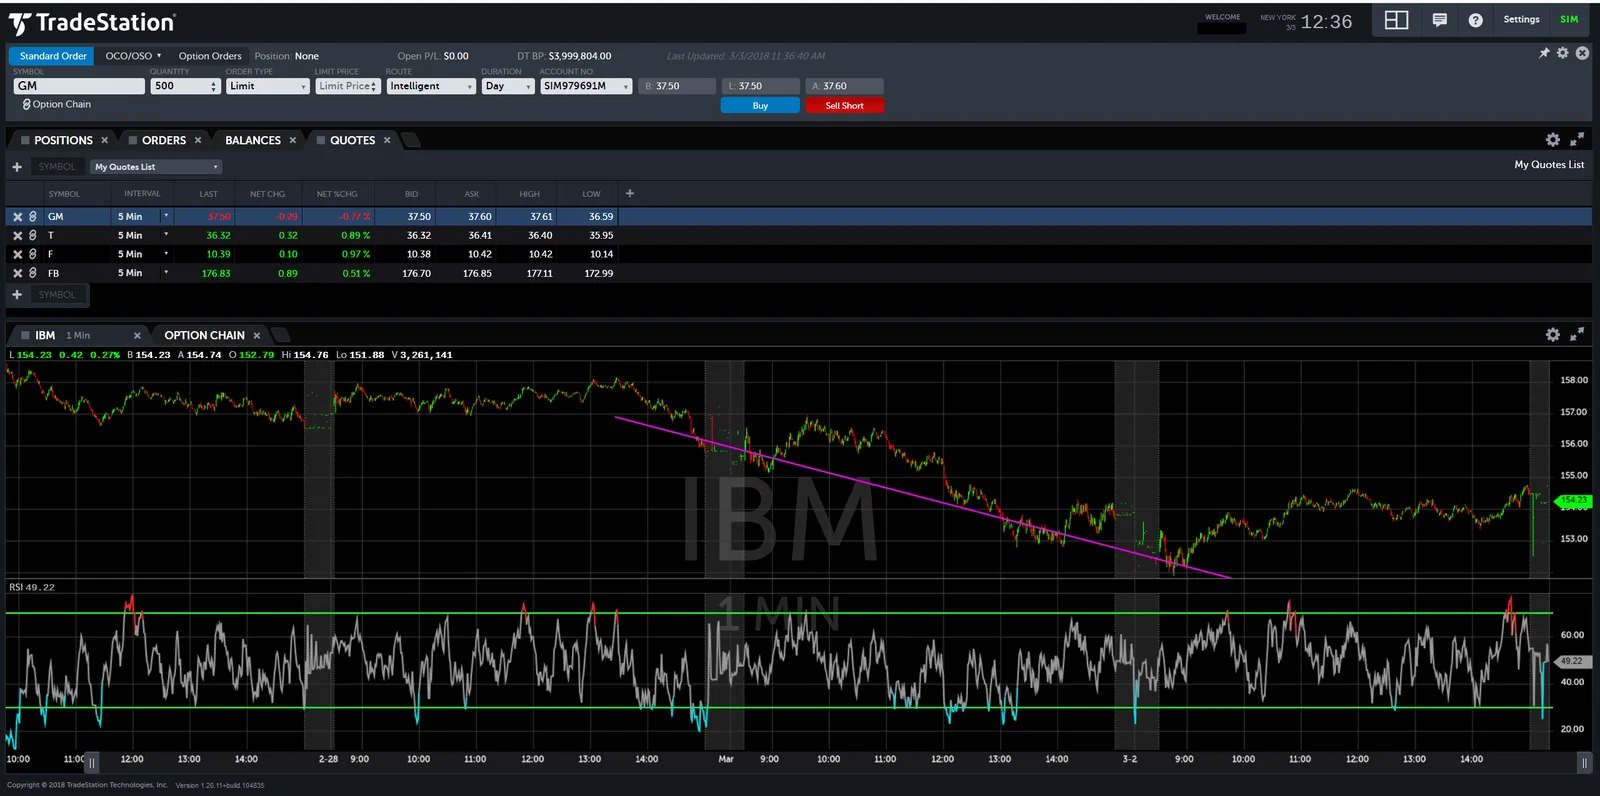Click the order Symbol input field
The image size is (1600, 796).
(79, 86)
